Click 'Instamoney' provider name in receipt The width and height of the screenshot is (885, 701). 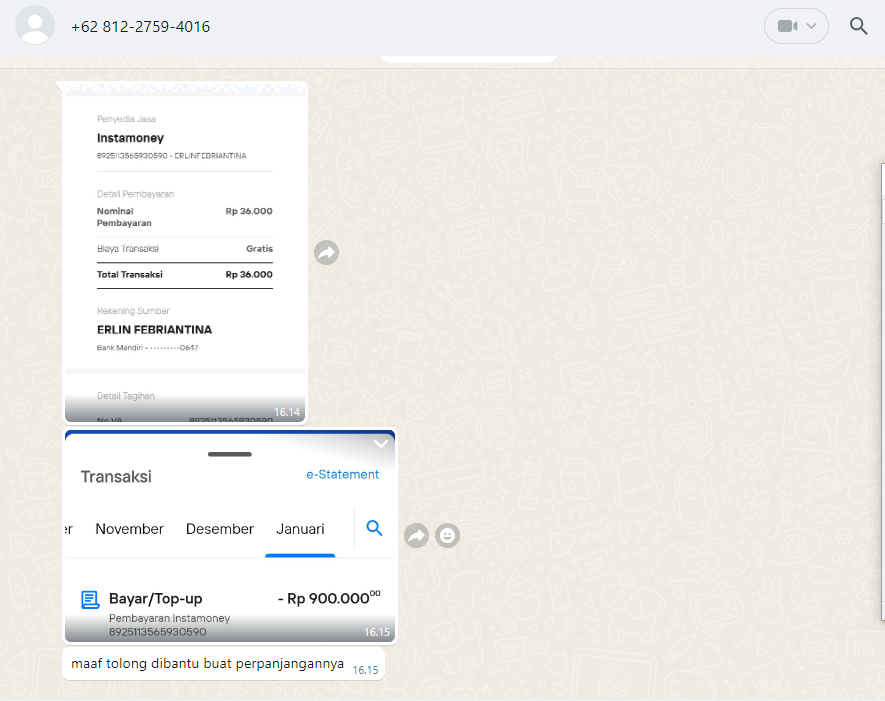130,138
